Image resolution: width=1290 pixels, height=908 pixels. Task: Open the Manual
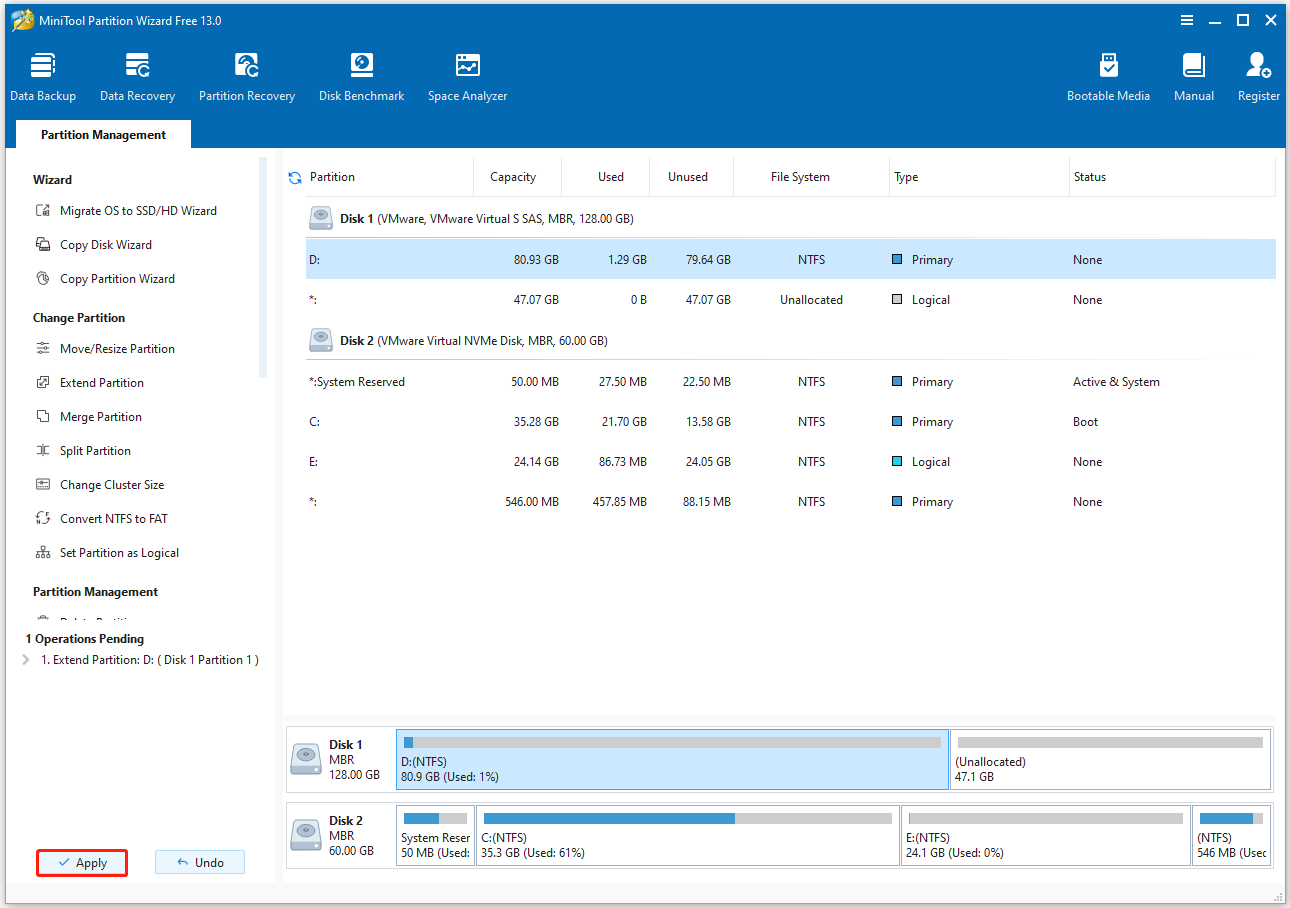tap(1193, 76)
